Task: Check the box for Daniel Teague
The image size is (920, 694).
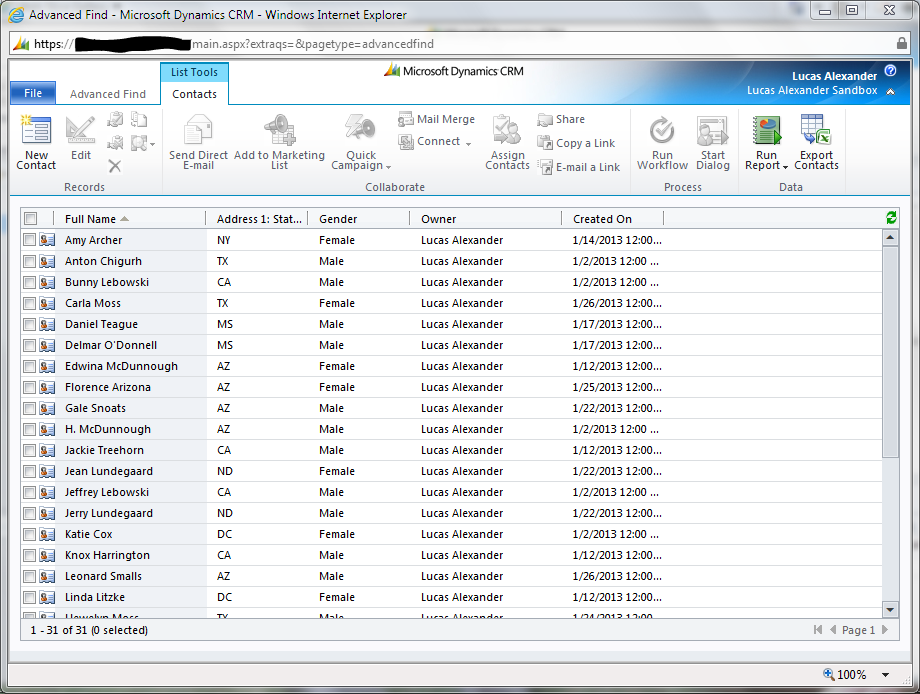Action: 29,324
